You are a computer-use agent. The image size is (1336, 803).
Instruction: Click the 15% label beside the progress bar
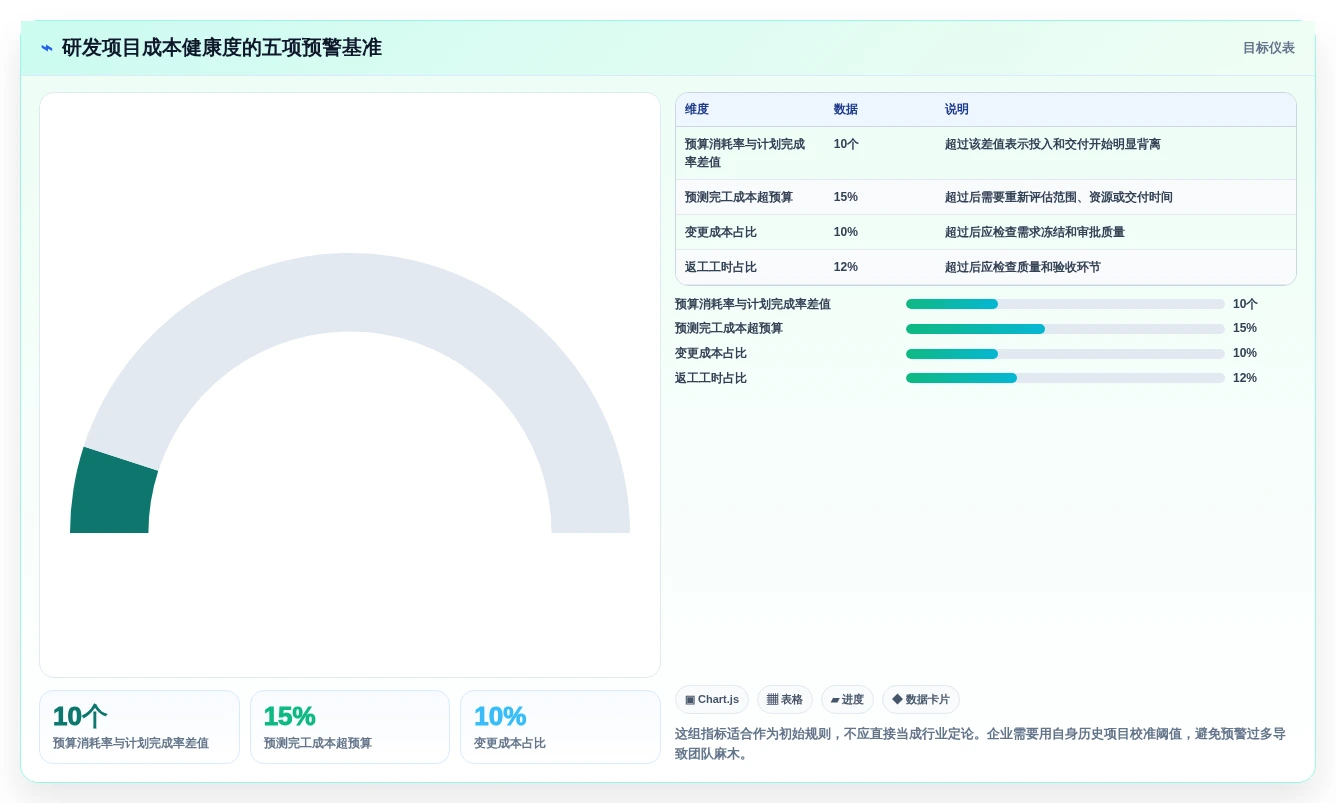[x=1245, y=328]
